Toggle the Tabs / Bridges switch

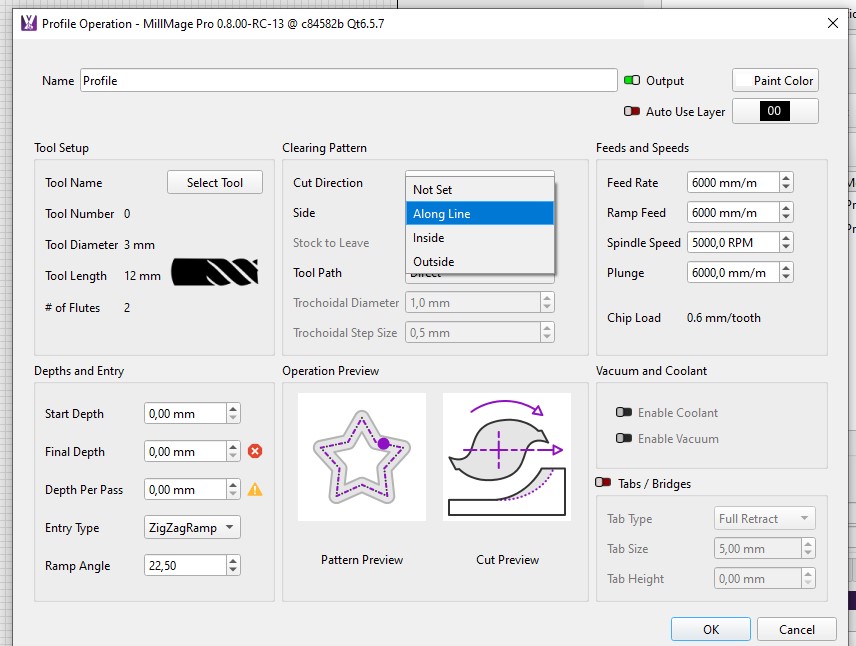(x=604, y=483)
